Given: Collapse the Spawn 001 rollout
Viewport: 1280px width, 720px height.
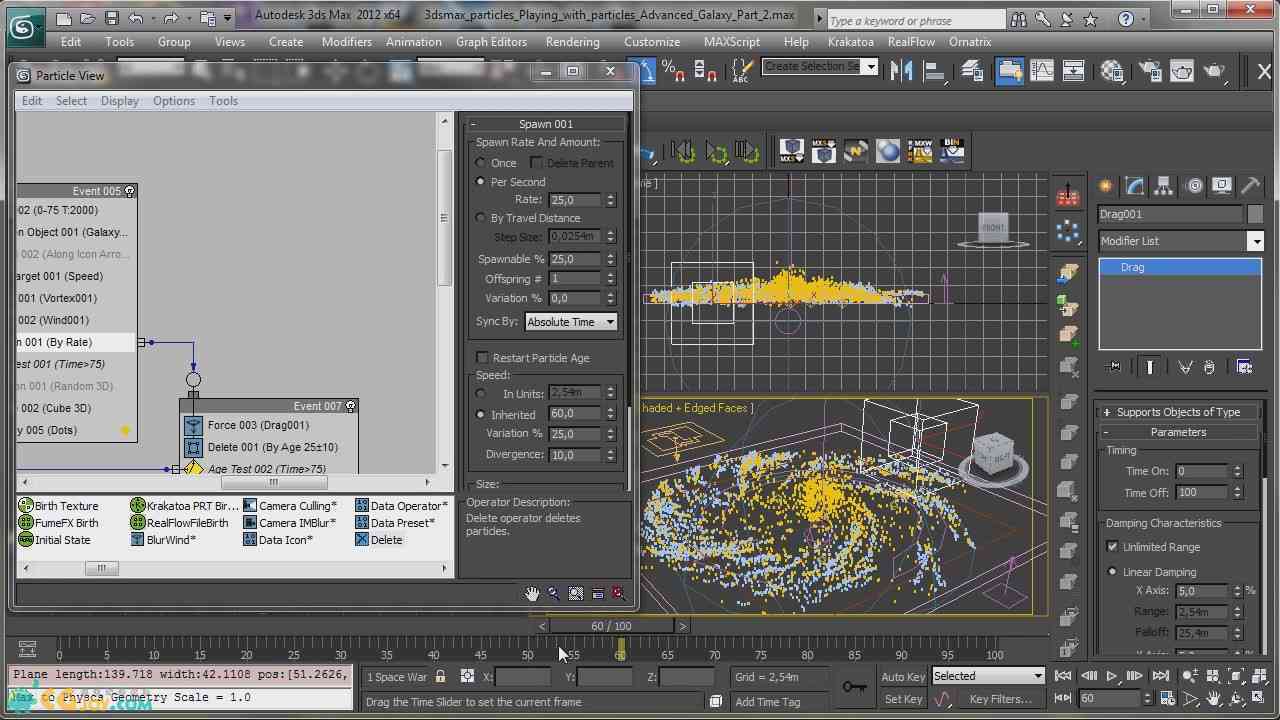Looking at the screenshot, I should pyautogui.click(x=546, y=124).
